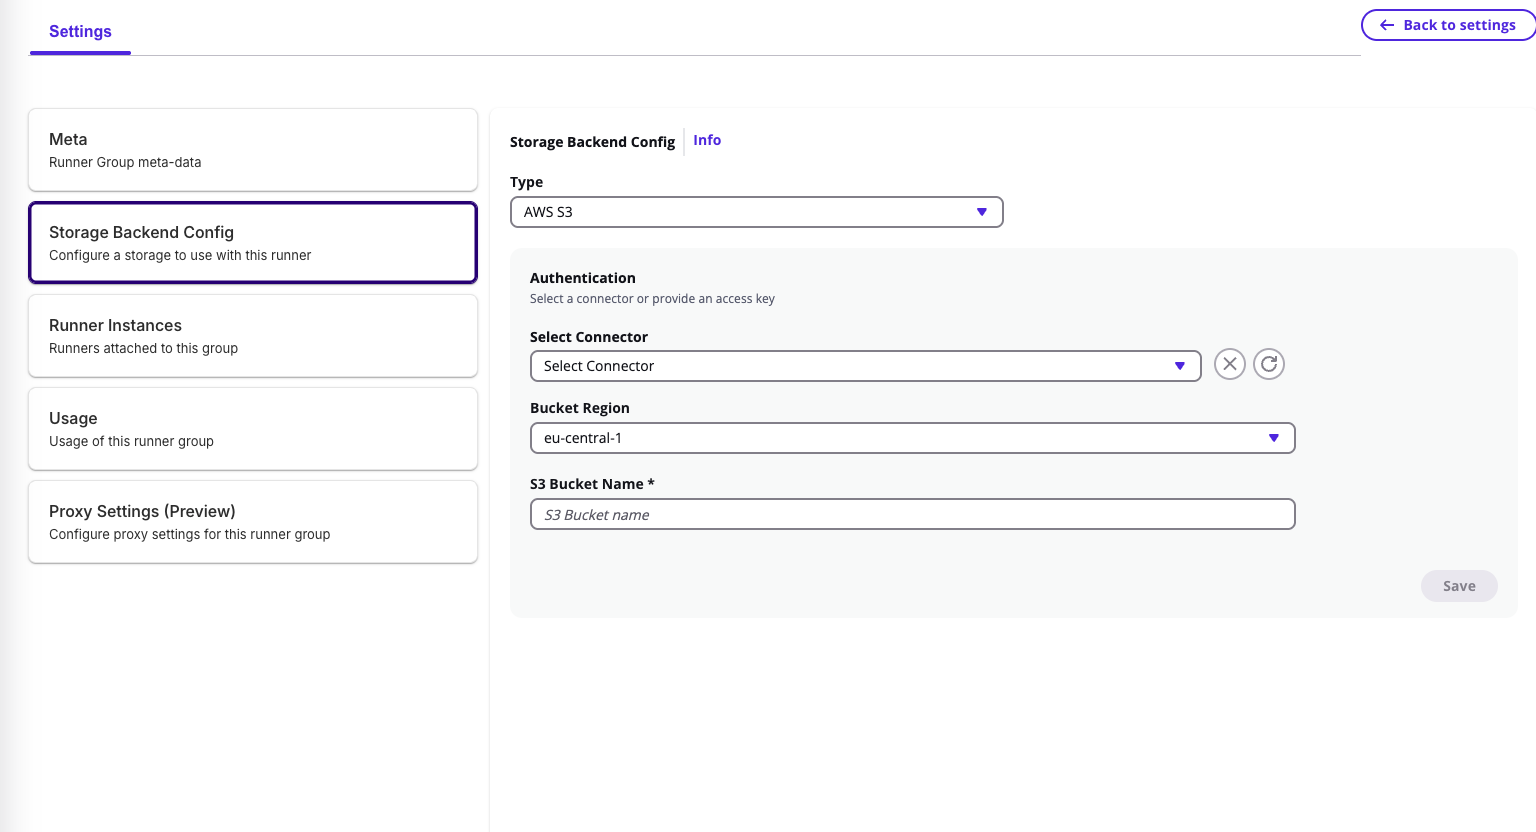The image size is (1536, 832).
Task: Open the AWS S3 type dropdown
Action: click(755, 212)
